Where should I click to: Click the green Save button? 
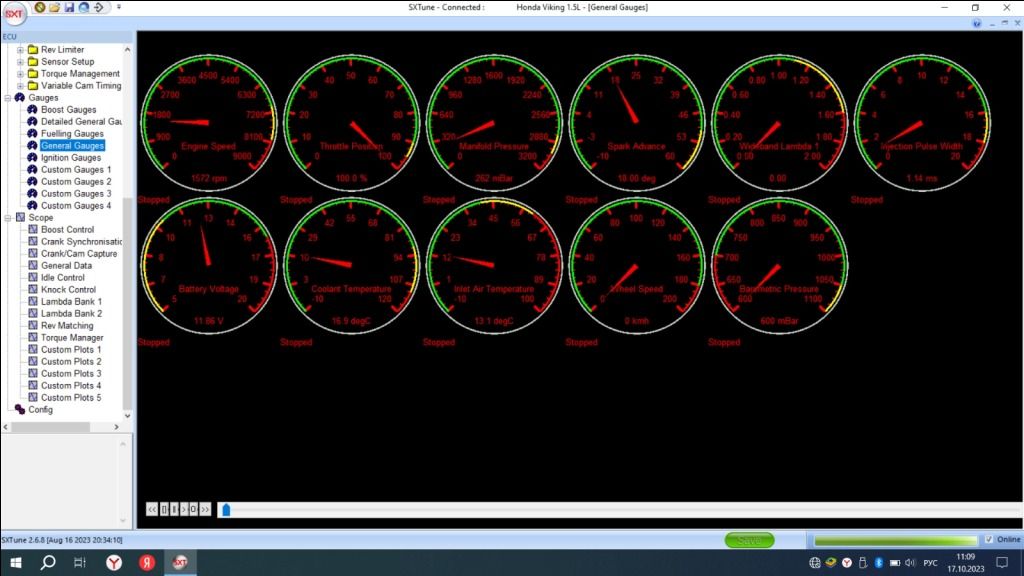tap(749, 540)
